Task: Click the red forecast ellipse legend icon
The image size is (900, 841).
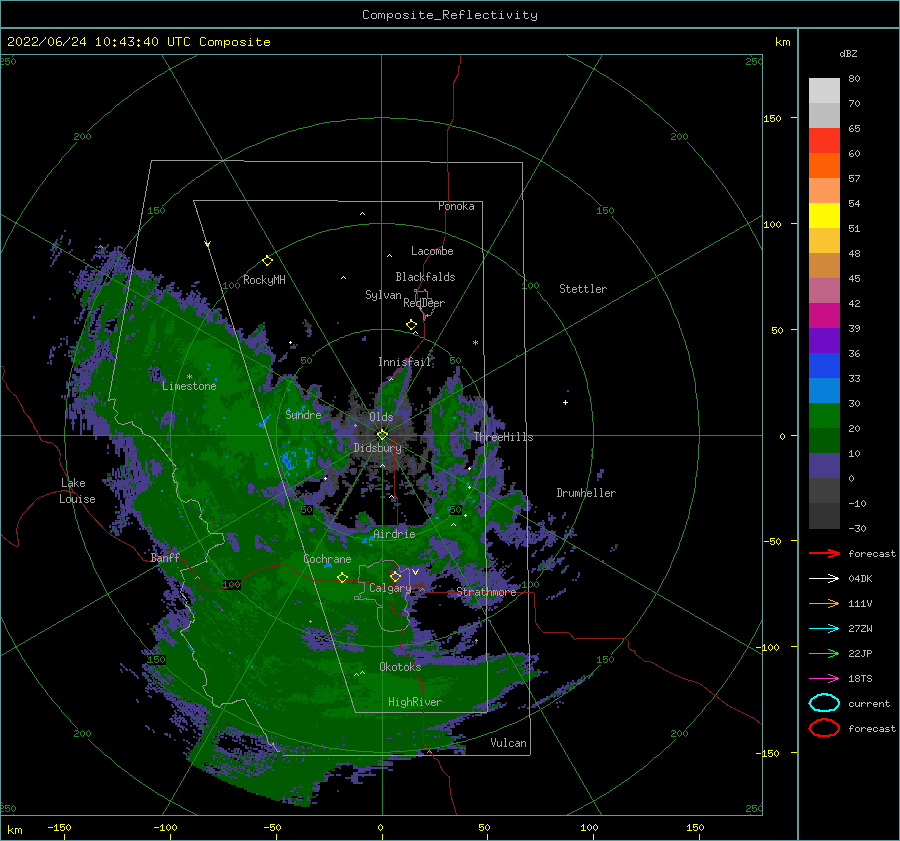Action: coord(824,728)
